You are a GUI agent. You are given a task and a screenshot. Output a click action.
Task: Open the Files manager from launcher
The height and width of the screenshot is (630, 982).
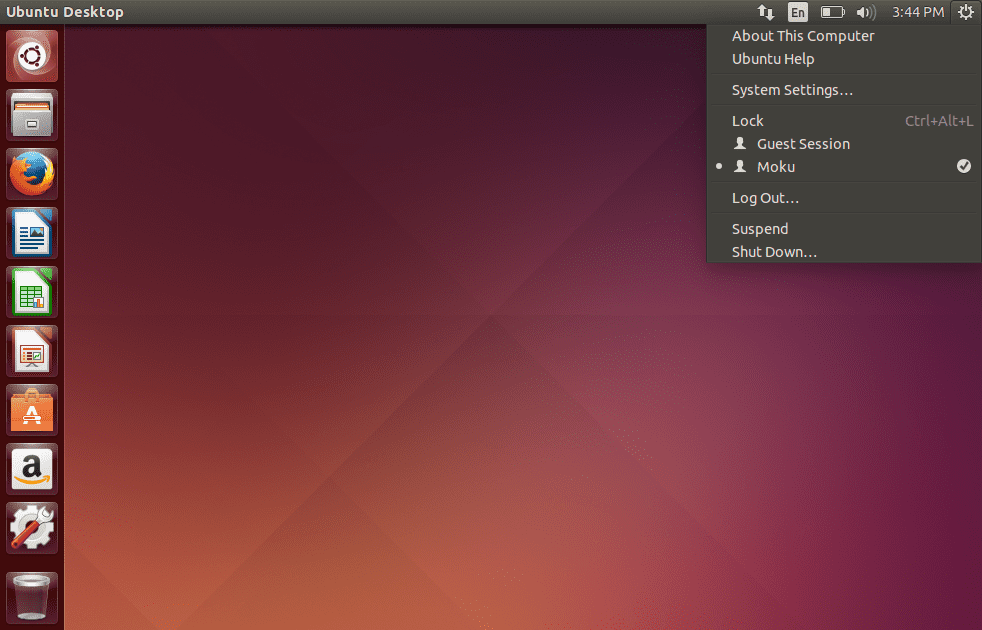[32, 115]
